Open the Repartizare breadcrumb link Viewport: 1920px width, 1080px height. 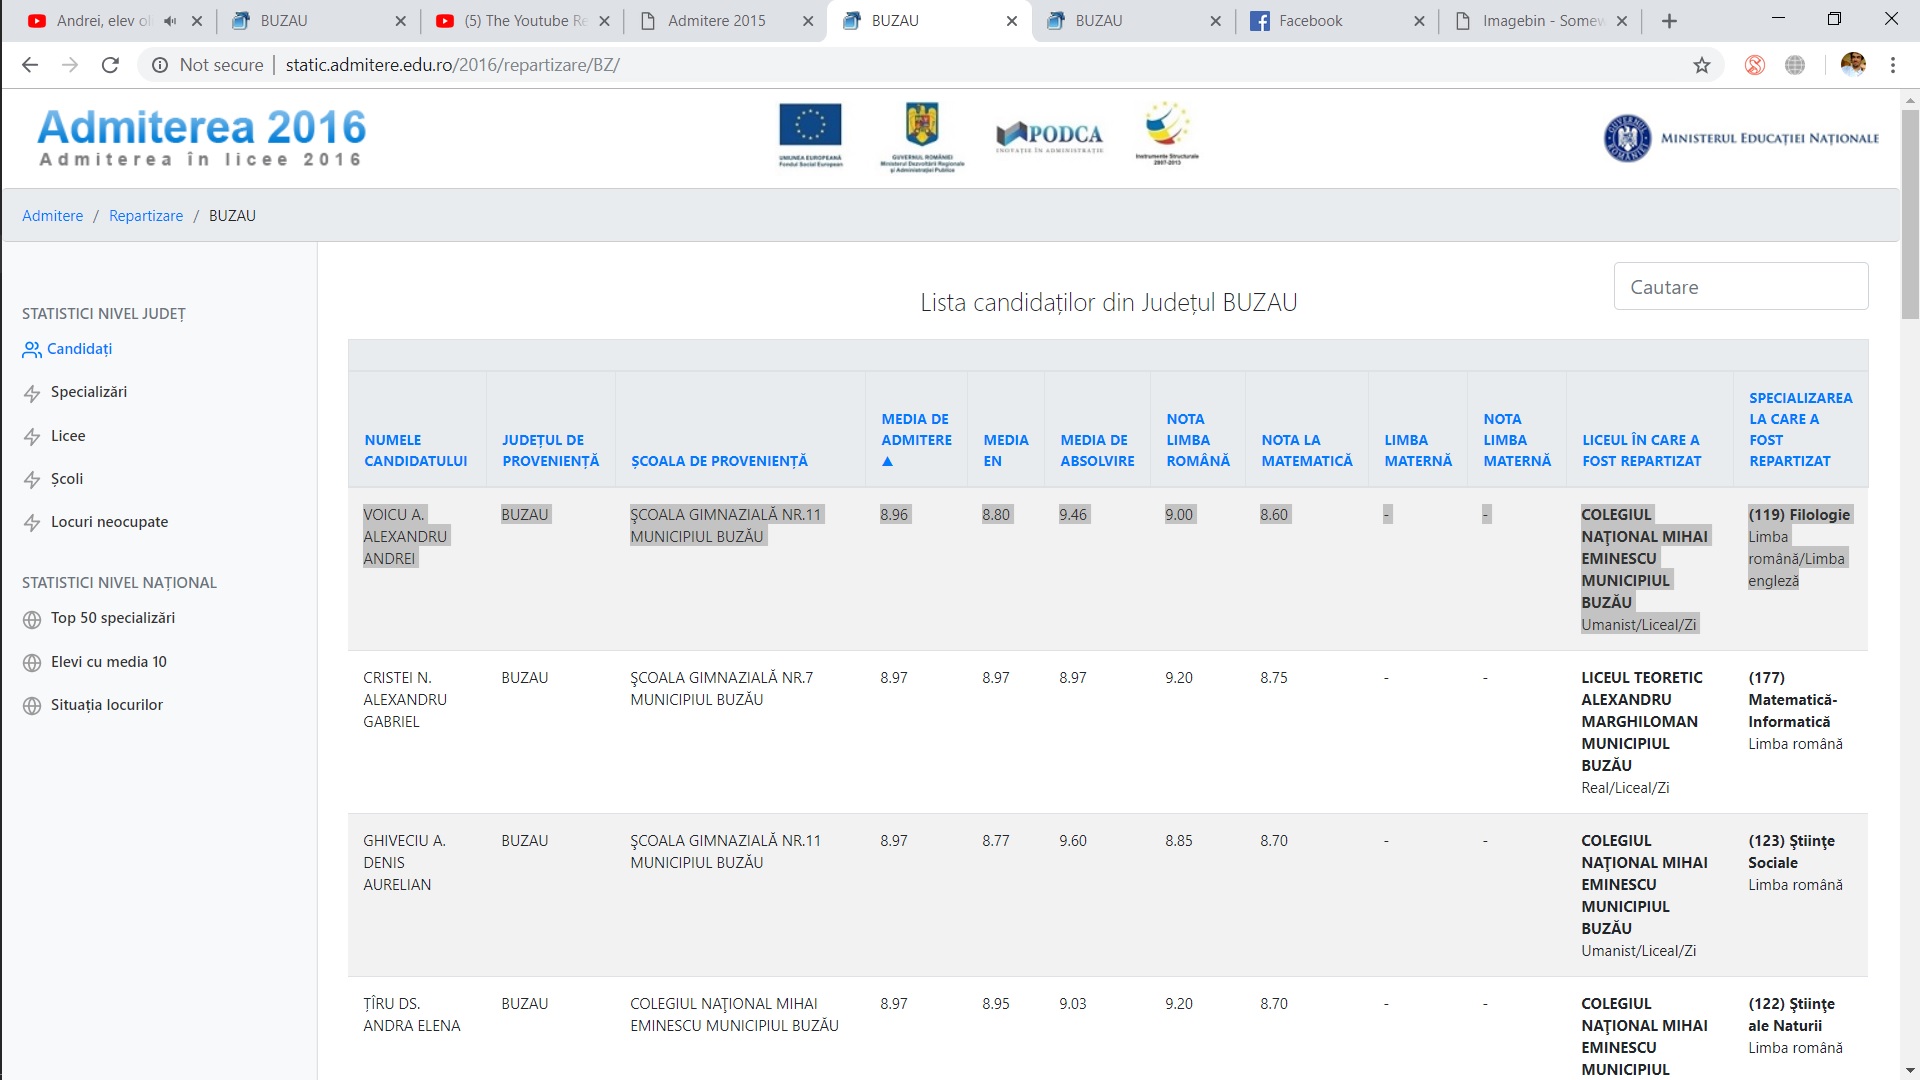[146, 216]
